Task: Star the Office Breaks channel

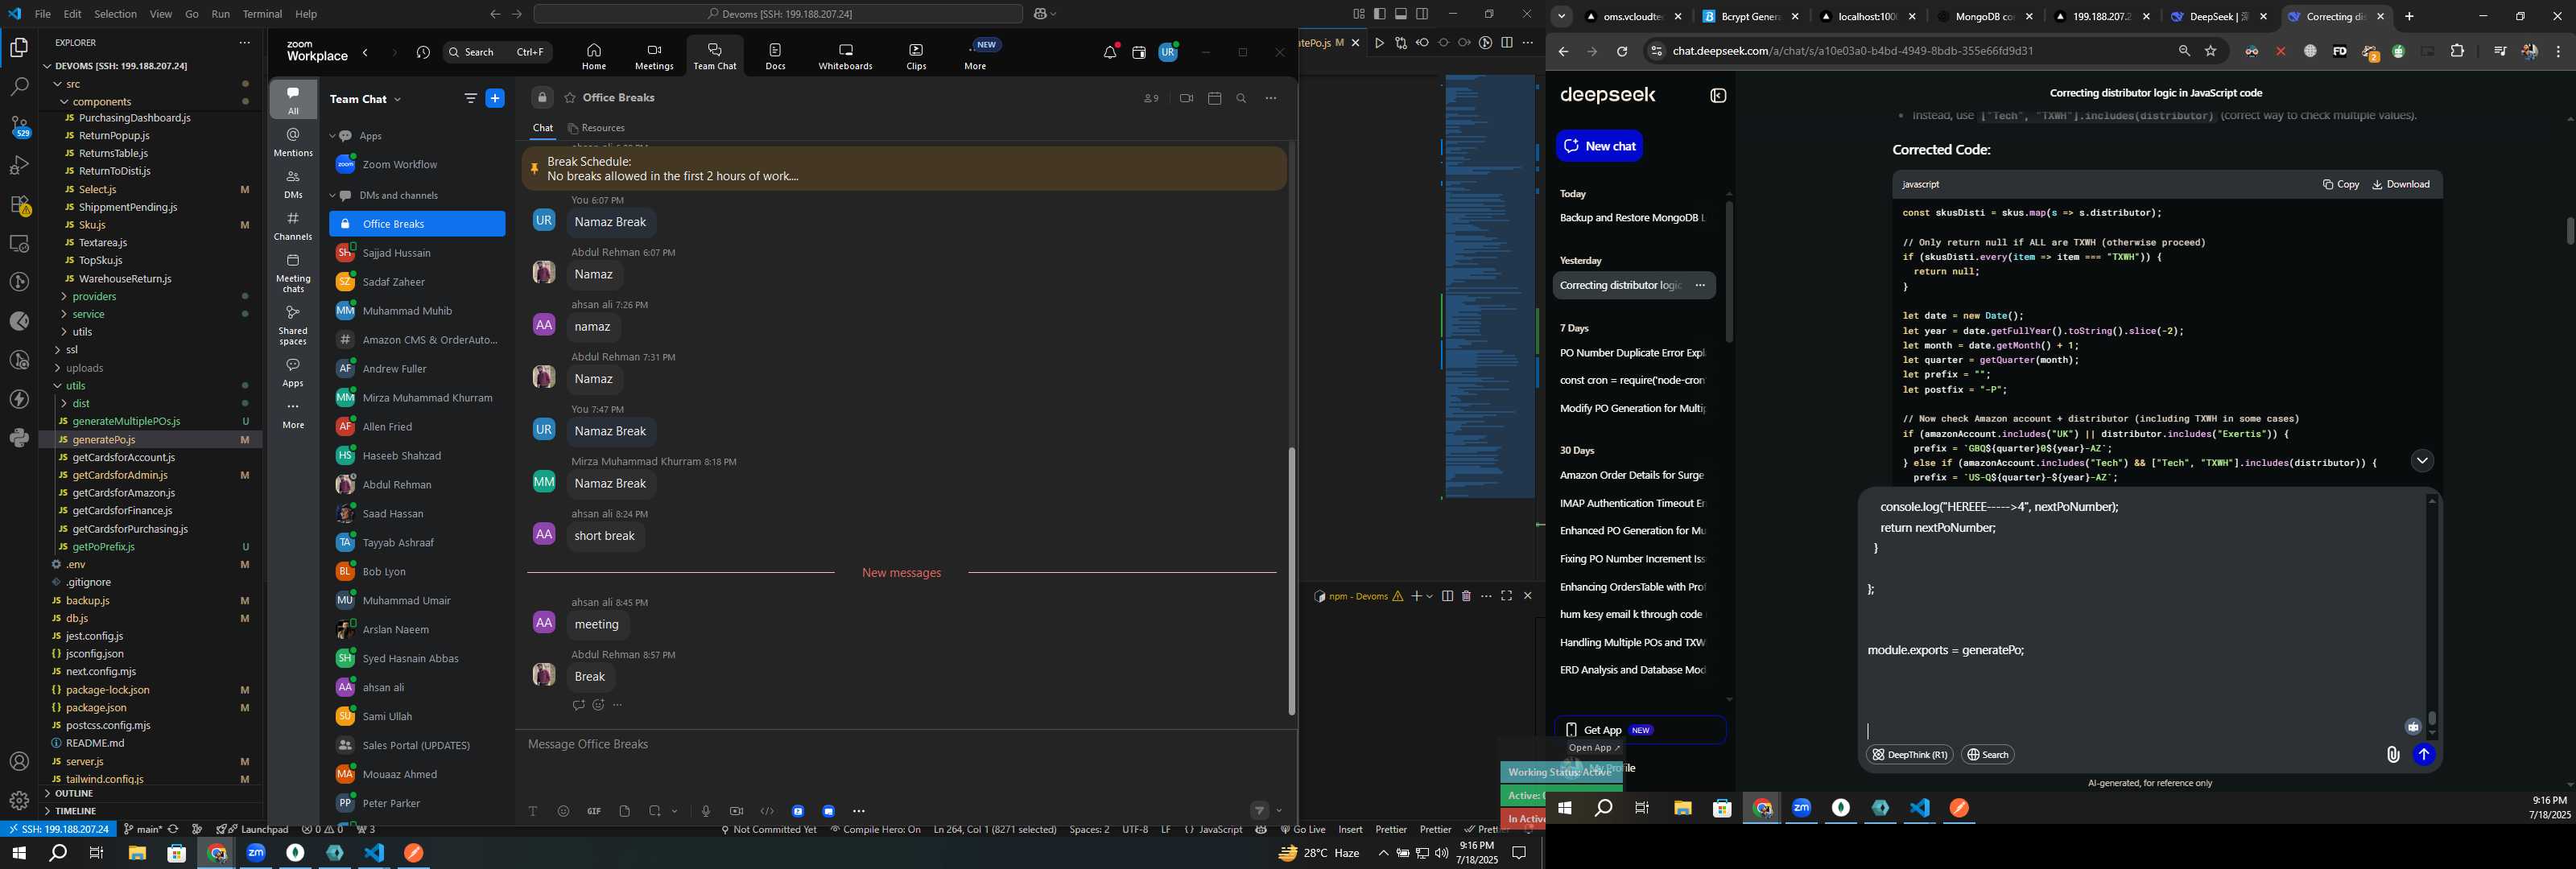Action: pos(570,98)
